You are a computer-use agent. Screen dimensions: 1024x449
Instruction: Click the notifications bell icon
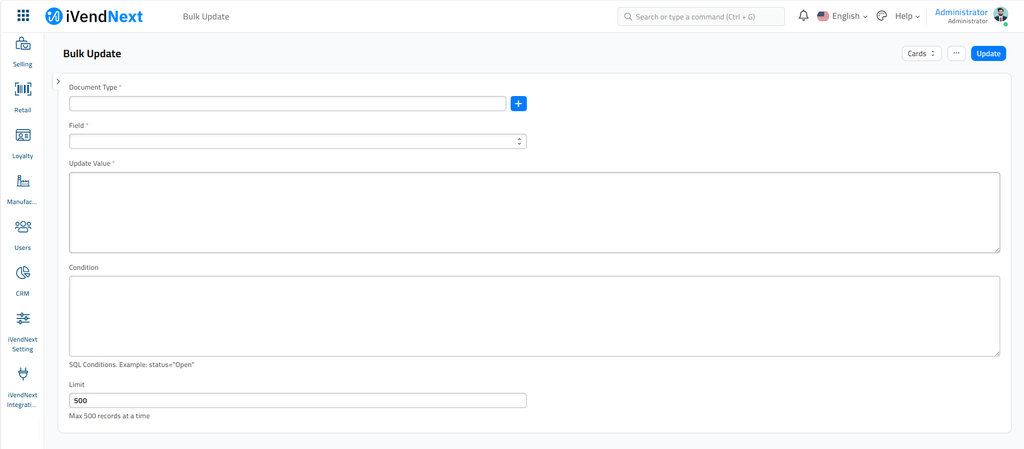pos(803,16)
